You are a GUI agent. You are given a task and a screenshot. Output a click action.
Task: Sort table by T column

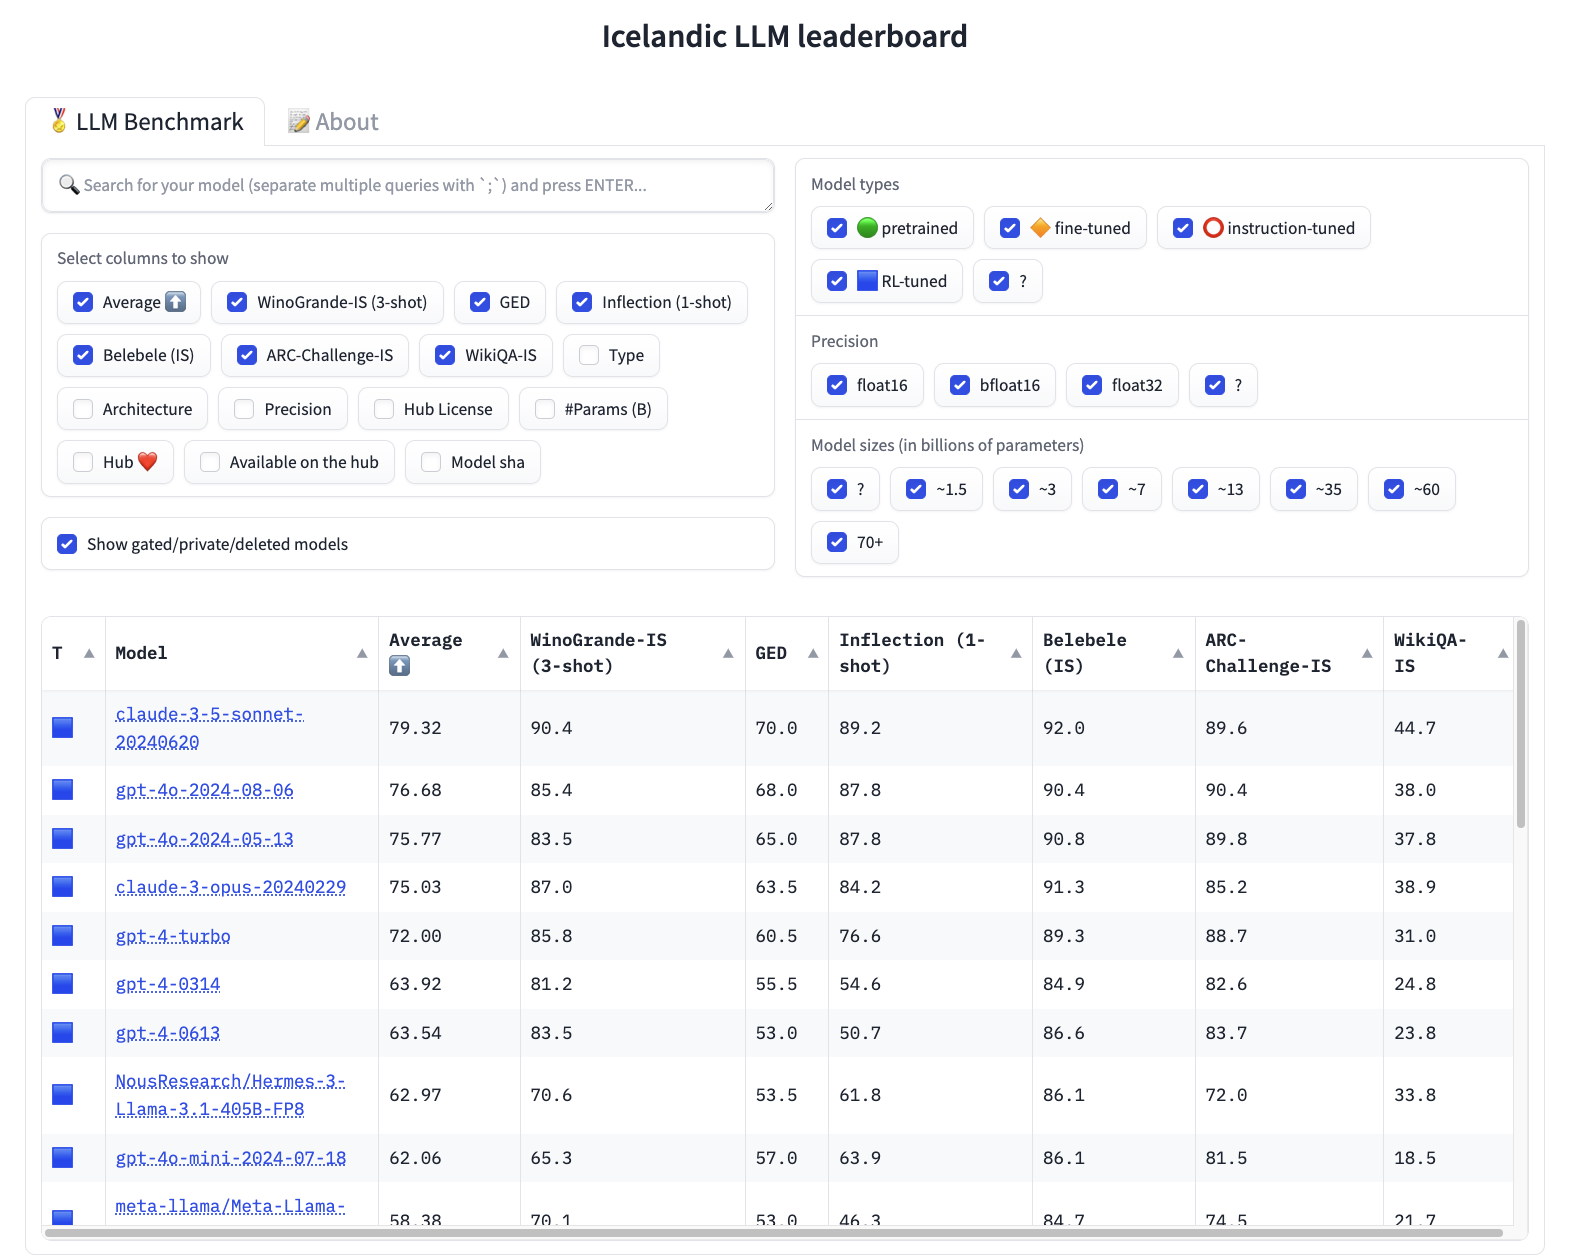89,653
